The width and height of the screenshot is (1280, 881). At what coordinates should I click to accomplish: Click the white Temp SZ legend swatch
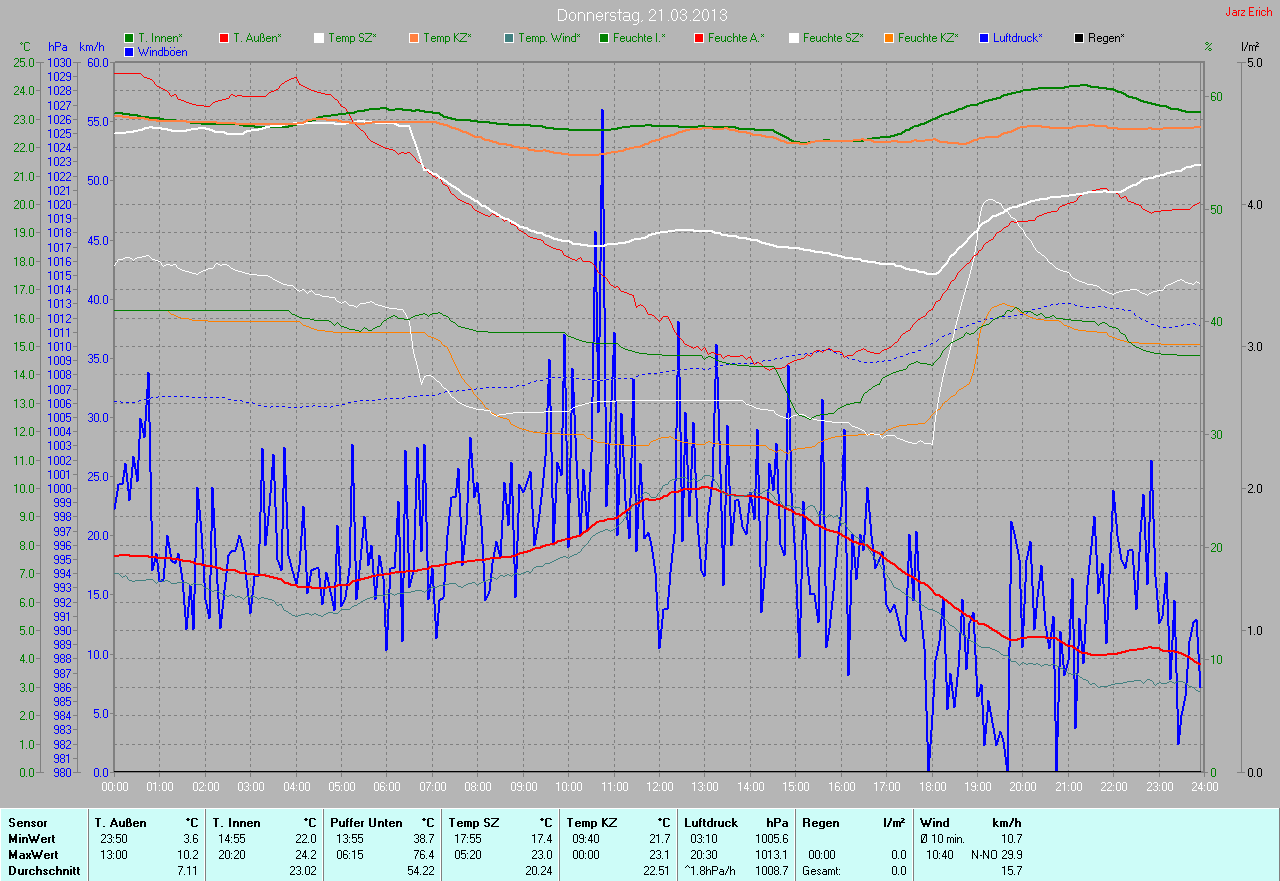coord(319,38)
